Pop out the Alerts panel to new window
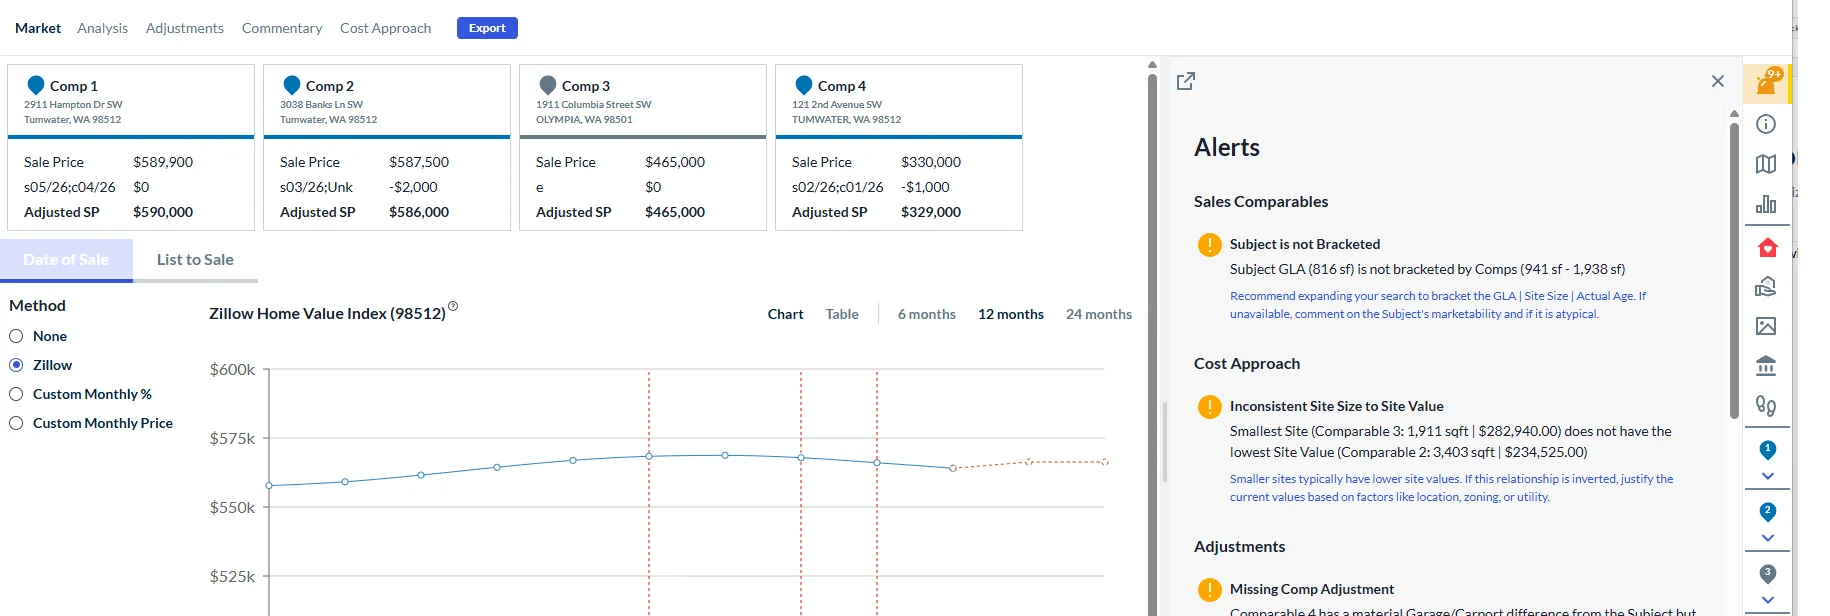Screen dimensions: 1830x616 1186,81
